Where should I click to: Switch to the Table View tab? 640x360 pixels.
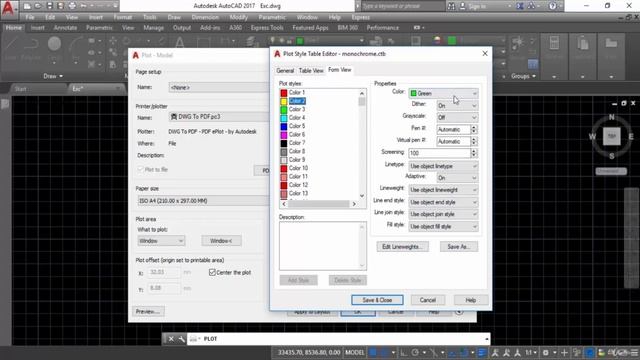pyautogui.click(x=311, y=71)
